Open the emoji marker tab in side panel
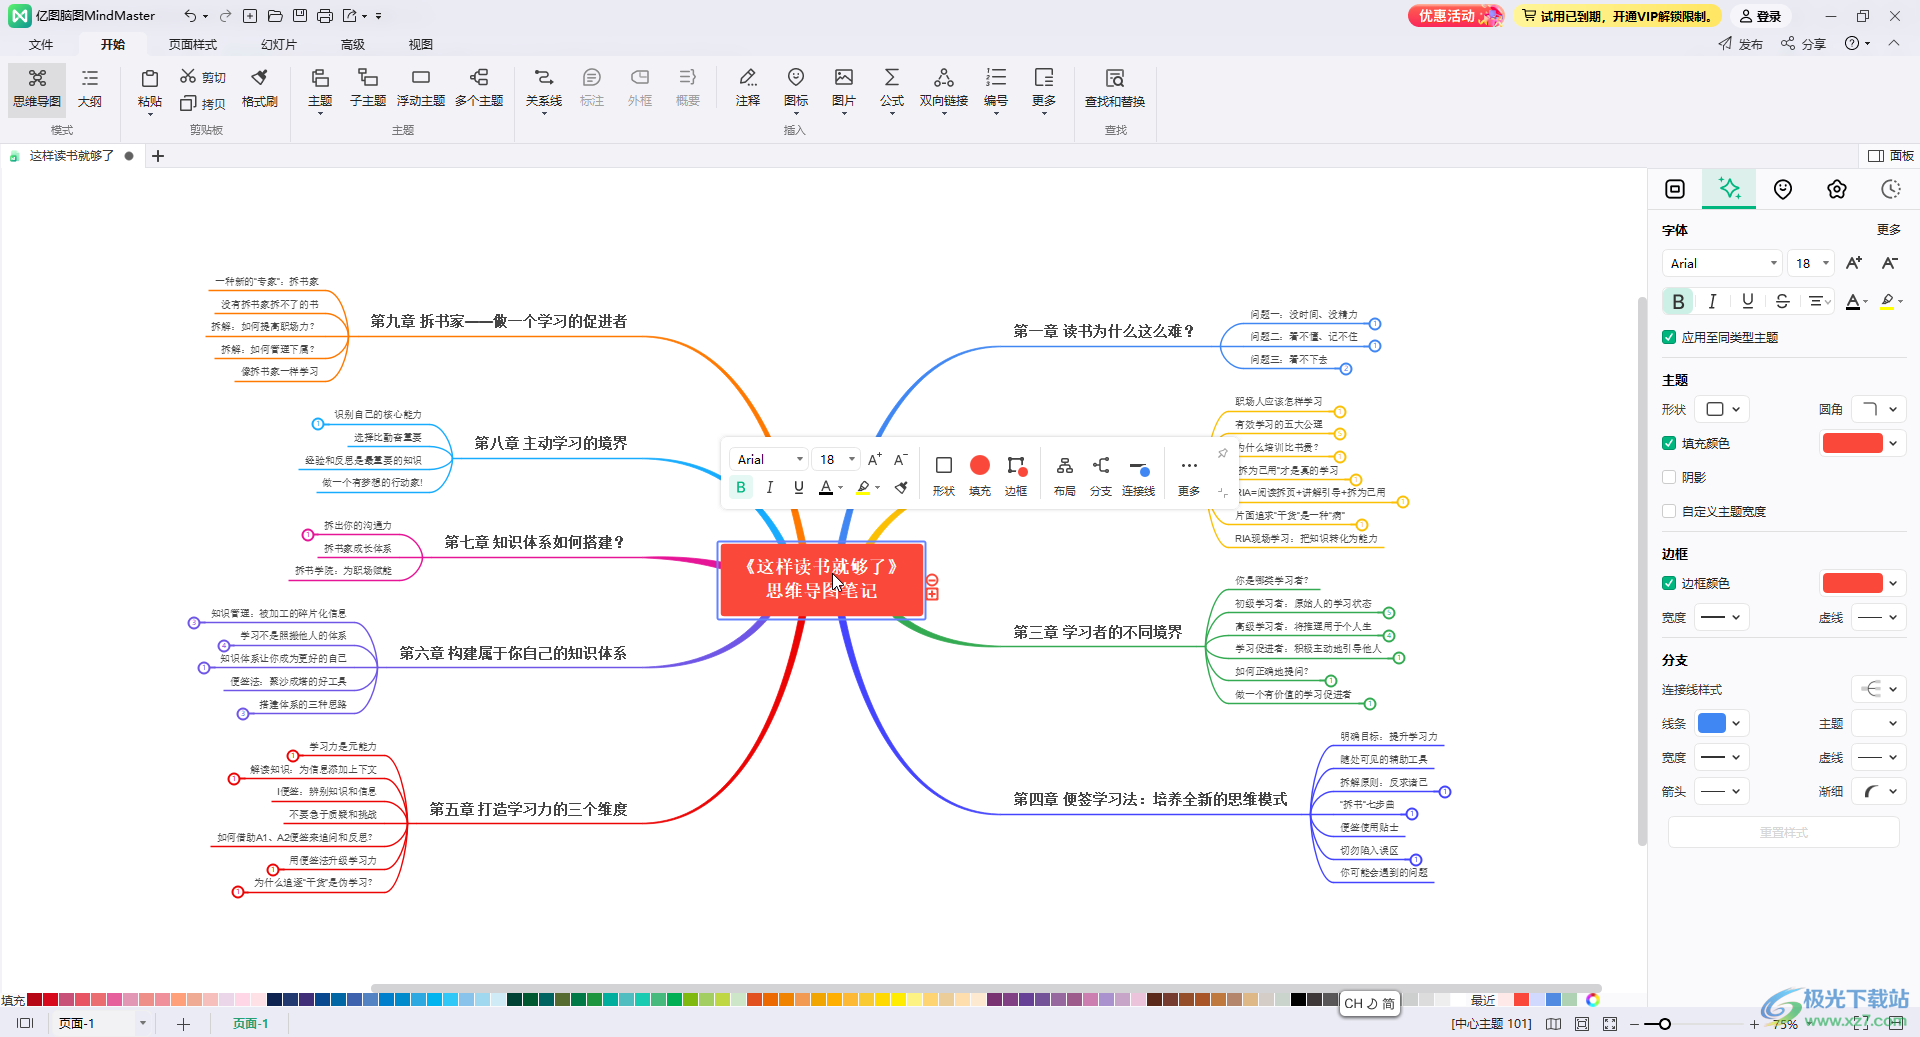 tap(1783, 189)
